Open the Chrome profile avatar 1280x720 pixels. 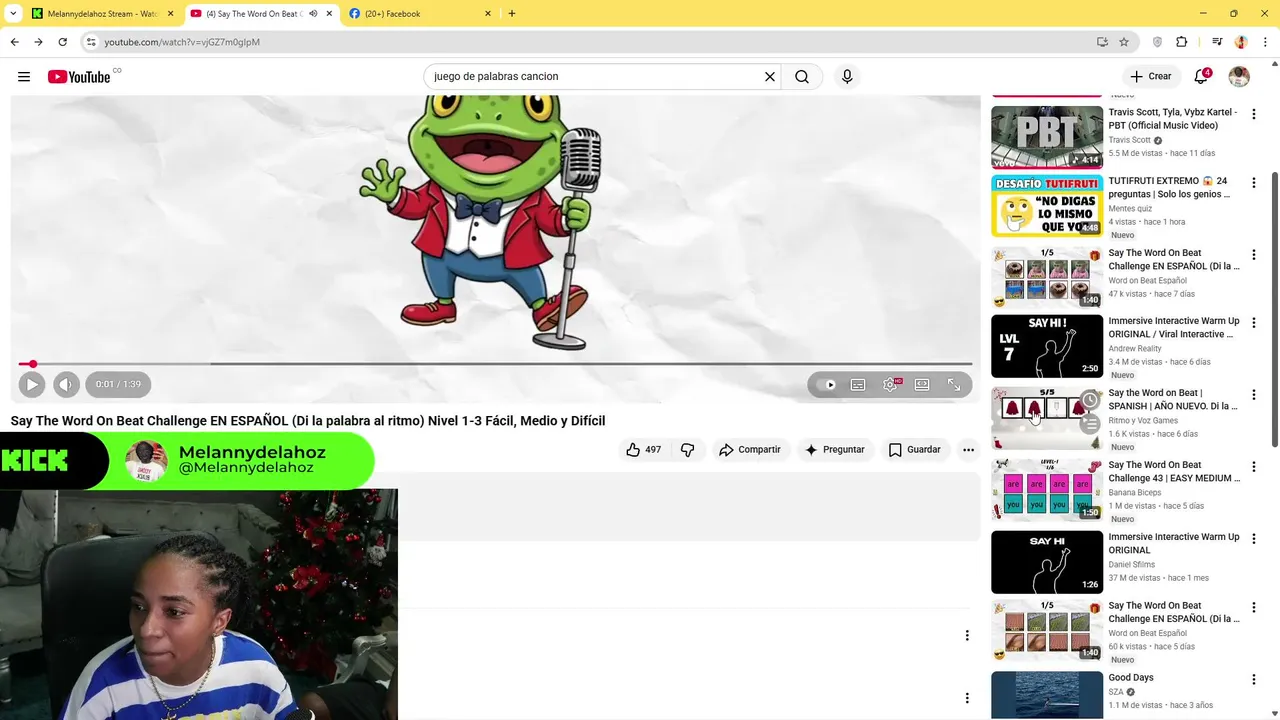click(1241, 42)
